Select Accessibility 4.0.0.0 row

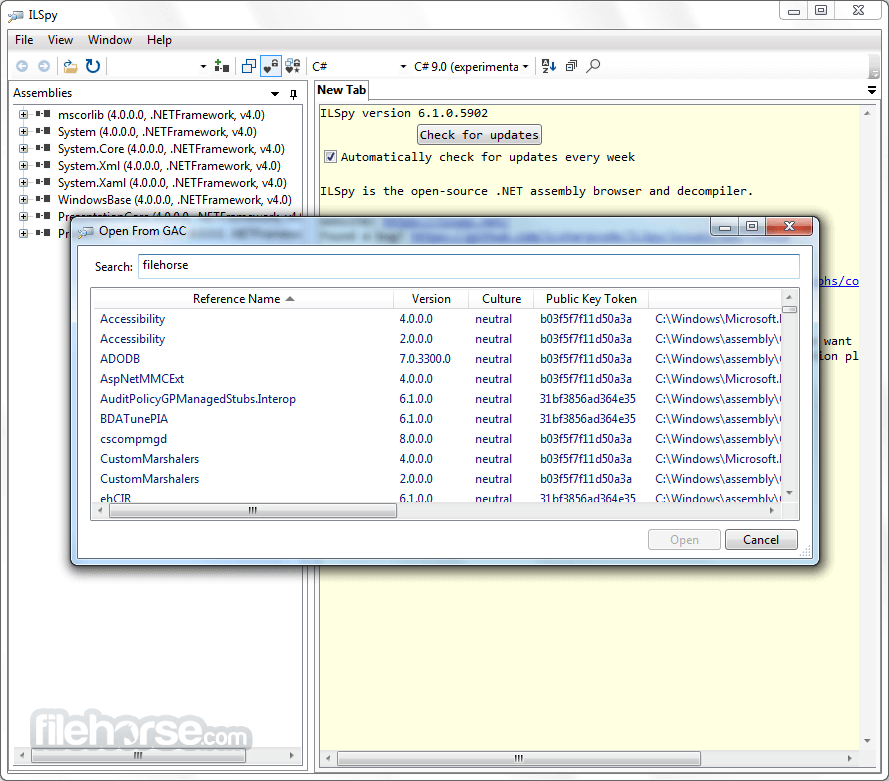(x=437, y=319)
